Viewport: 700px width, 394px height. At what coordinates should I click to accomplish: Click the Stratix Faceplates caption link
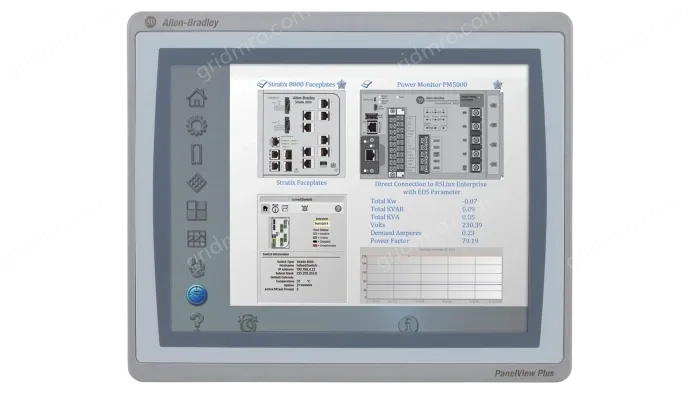(x=302, y=182)
